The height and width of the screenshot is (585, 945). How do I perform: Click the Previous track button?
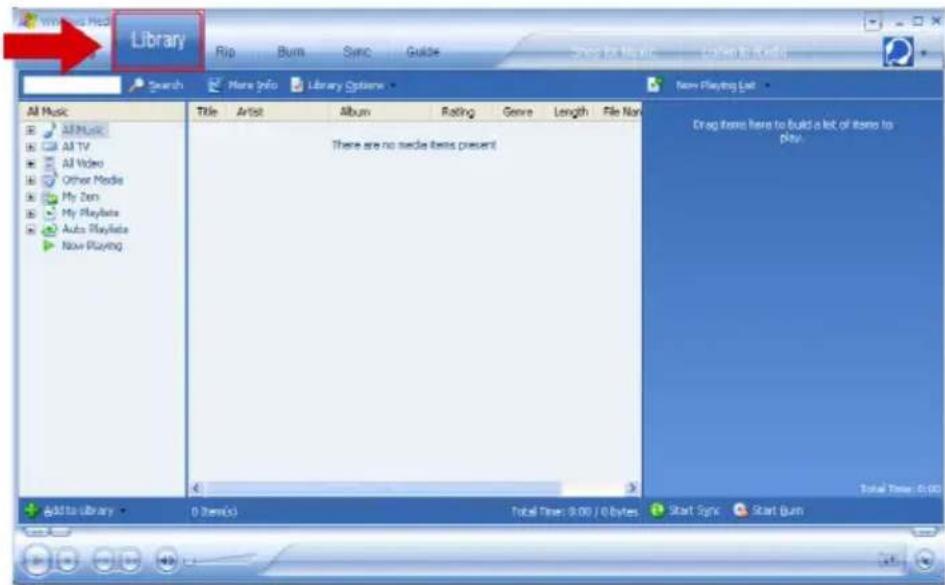pos(105,562)
